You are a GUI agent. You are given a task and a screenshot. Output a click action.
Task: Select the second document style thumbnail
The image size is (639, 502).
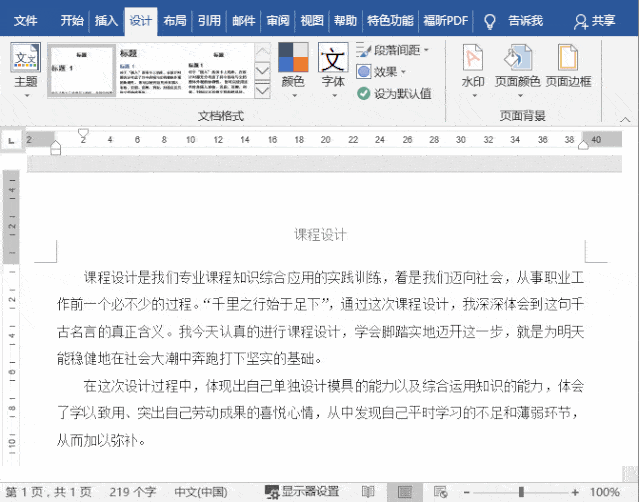pyautogui.click(x=150, y=70)
